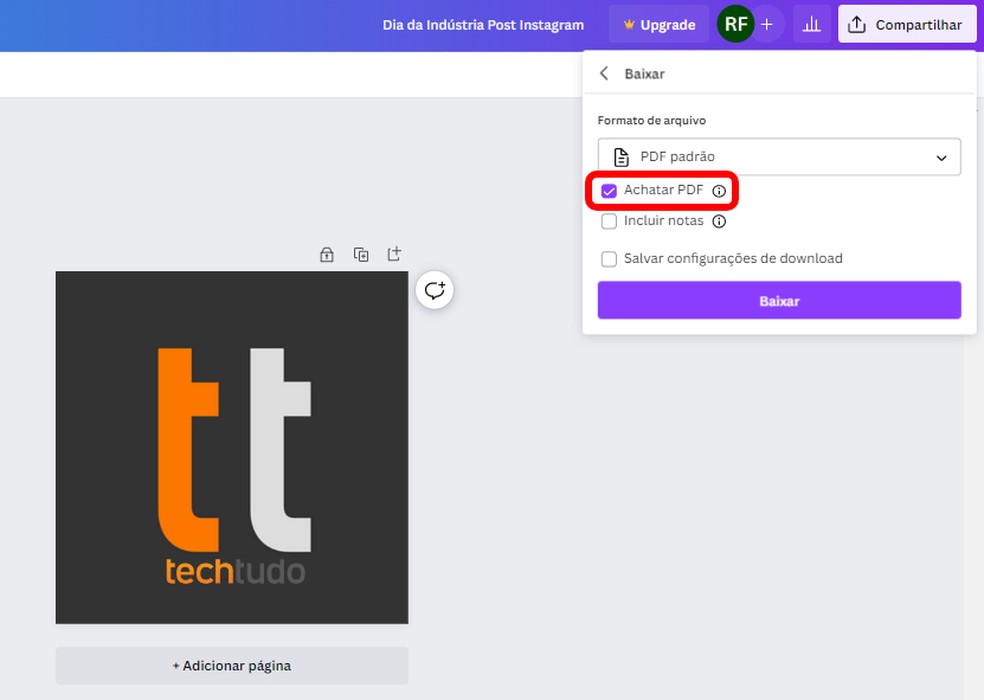Open the PDF padrão file format dropdown
Screen dimensions: 984x700
pos(779,157)
